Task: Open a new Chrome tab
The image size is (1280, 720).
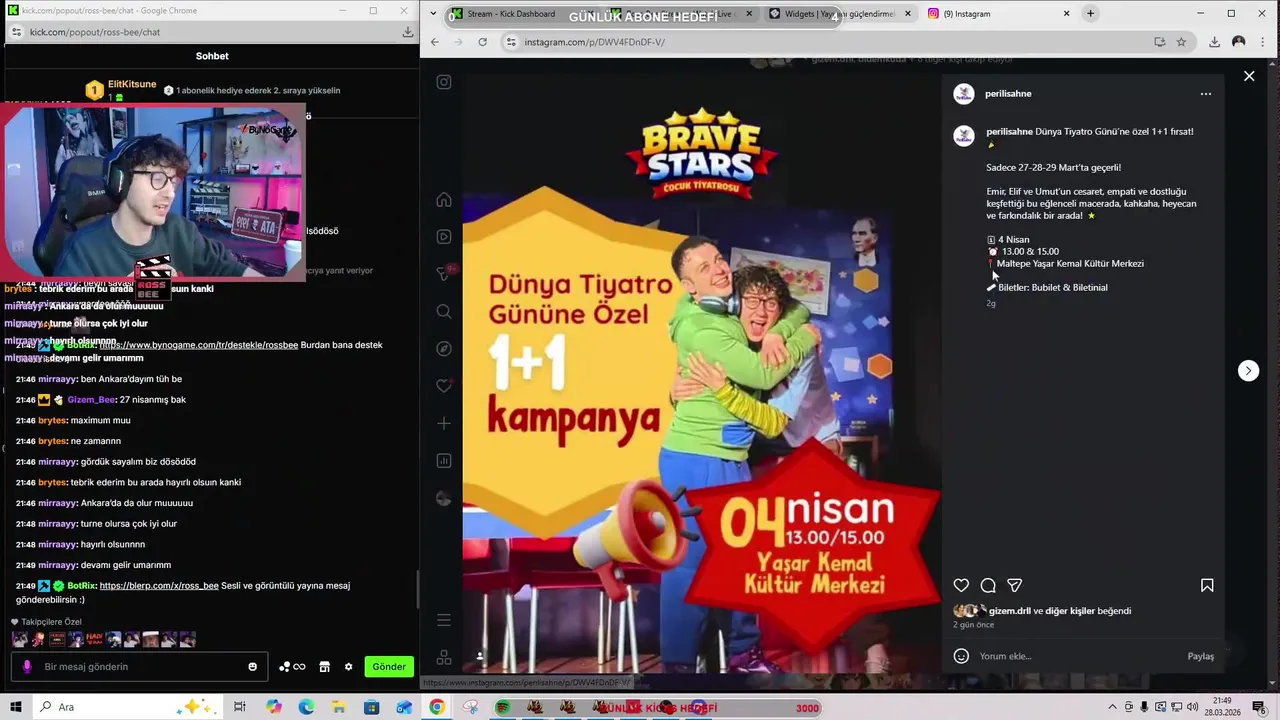Action: click(1090, 14)
